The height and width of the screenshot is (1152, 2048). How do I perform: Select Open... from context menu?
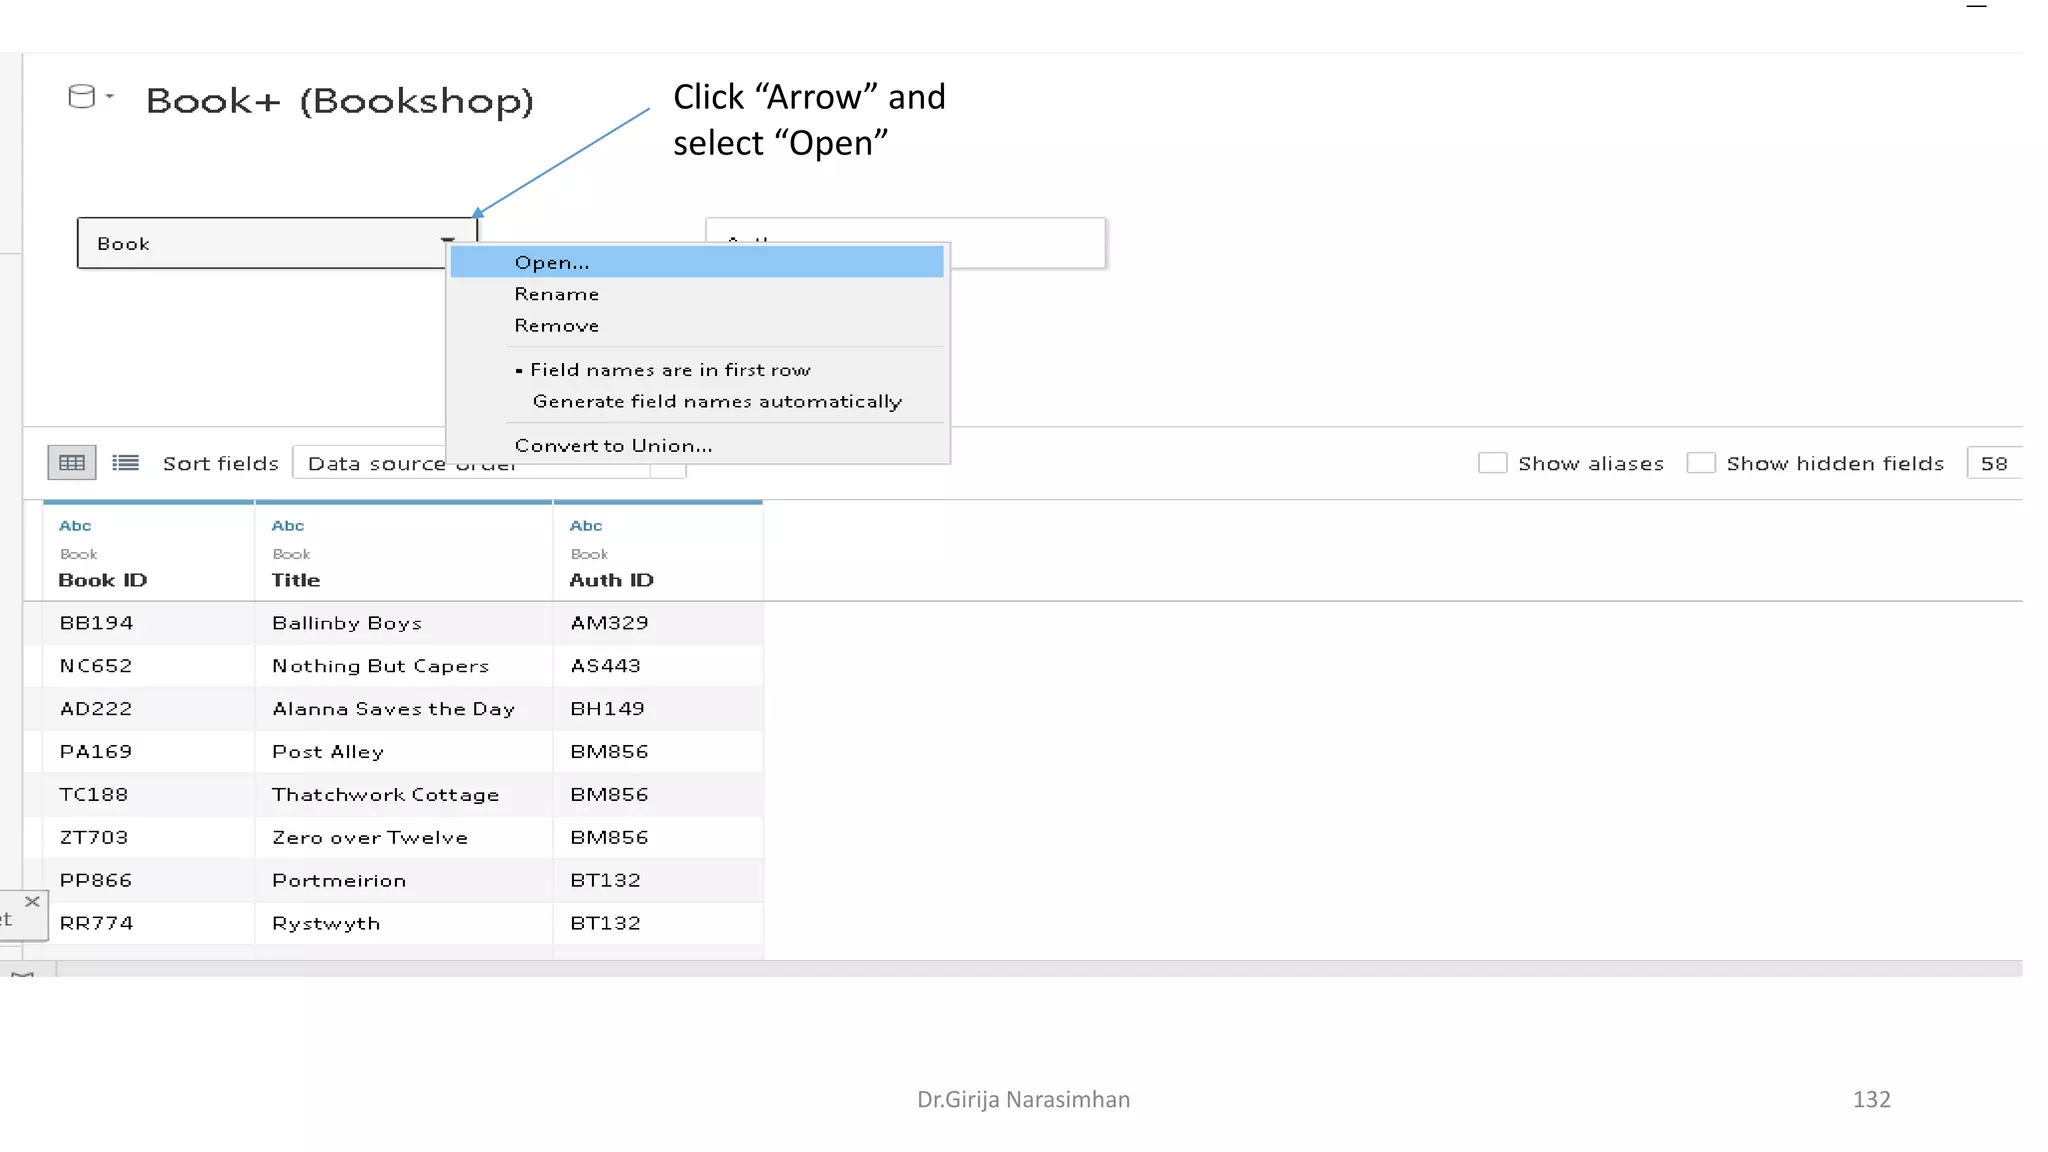[552, 263]
